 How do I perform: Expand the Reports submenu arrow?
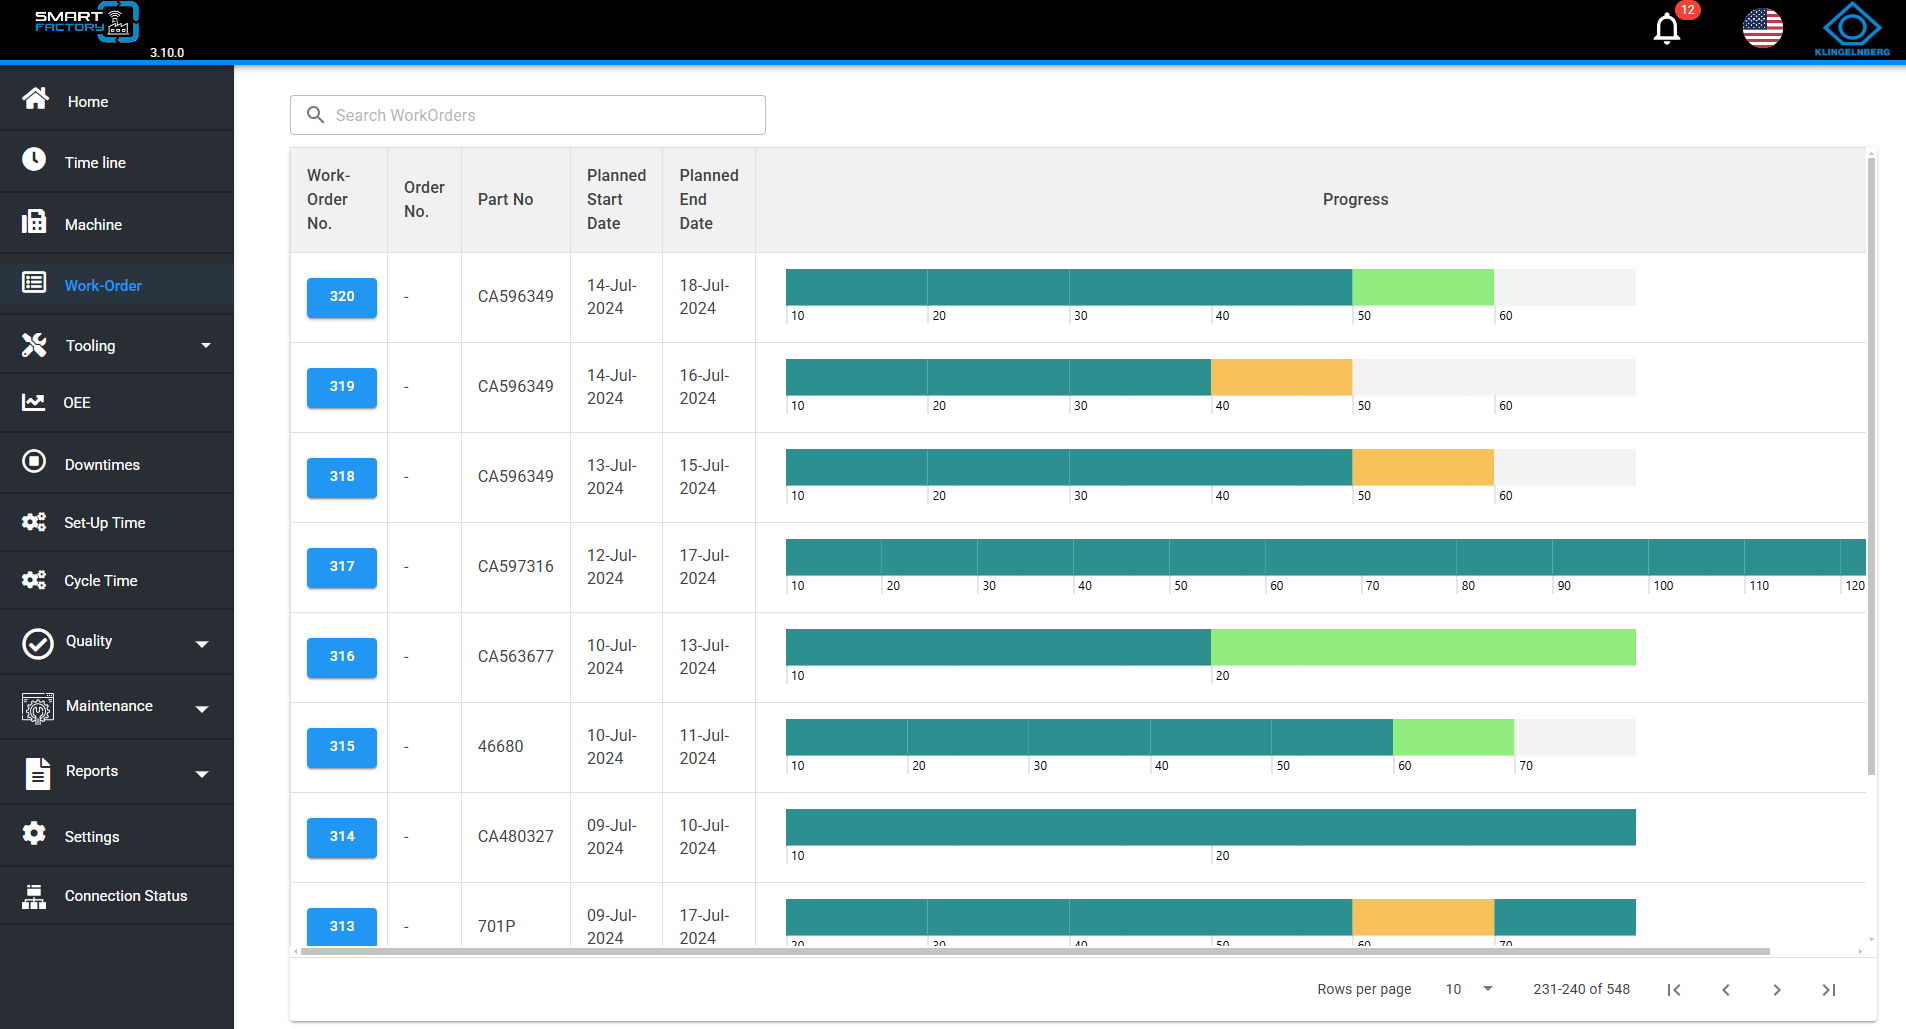[x=202, y=774]
